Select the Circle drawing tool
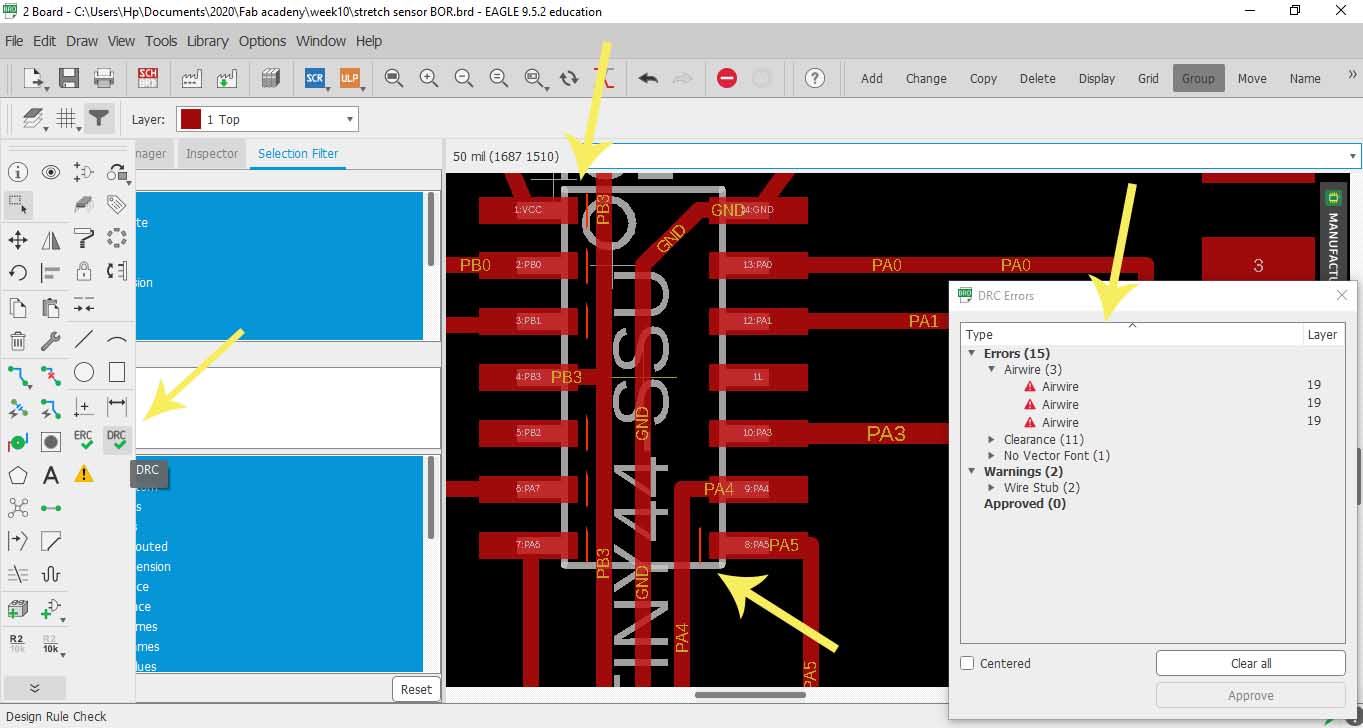 tap(84, 372)
